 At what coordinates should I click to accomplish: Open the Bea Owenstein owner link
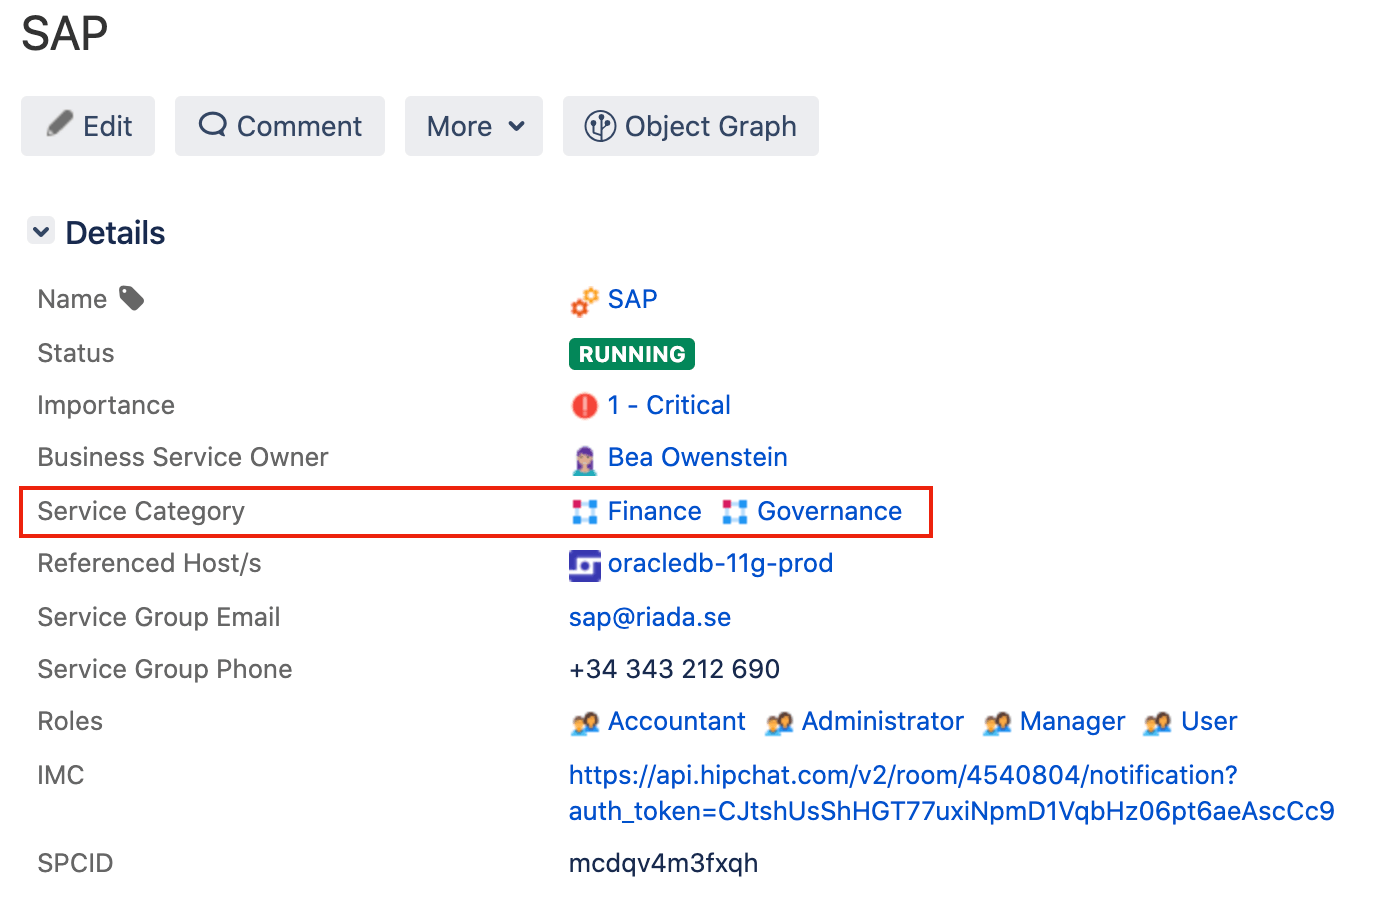pyautogui.click(x=697, y=458)
